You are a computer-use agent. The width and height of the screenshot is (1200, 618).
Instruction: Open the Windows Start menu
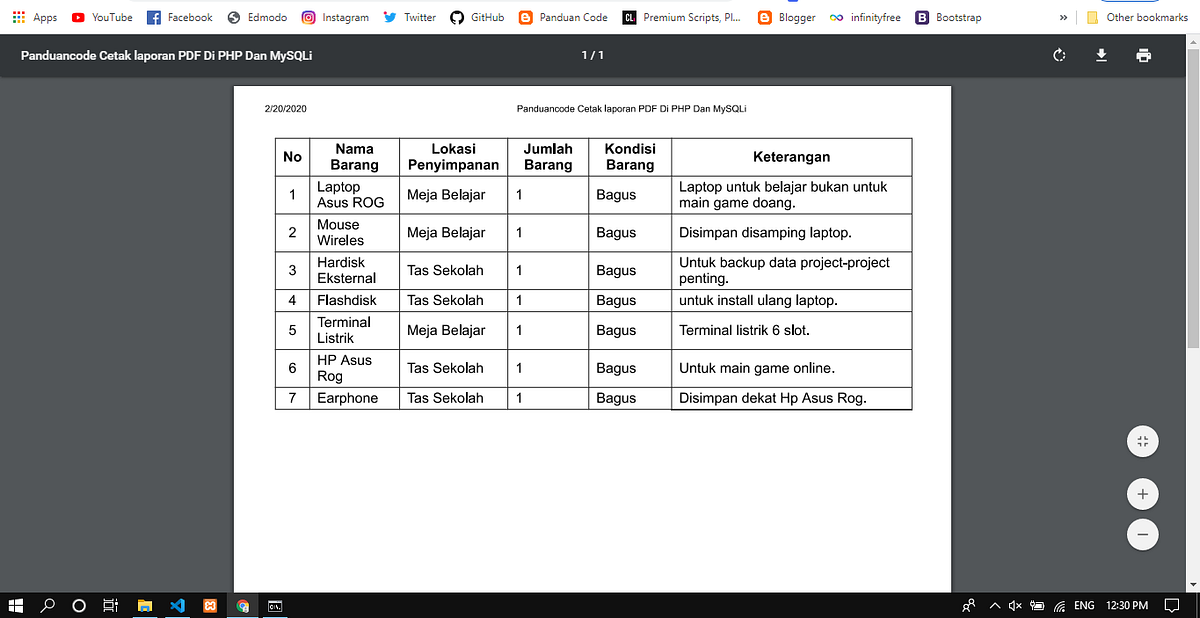pyautogui.click(x=15, y=605)
